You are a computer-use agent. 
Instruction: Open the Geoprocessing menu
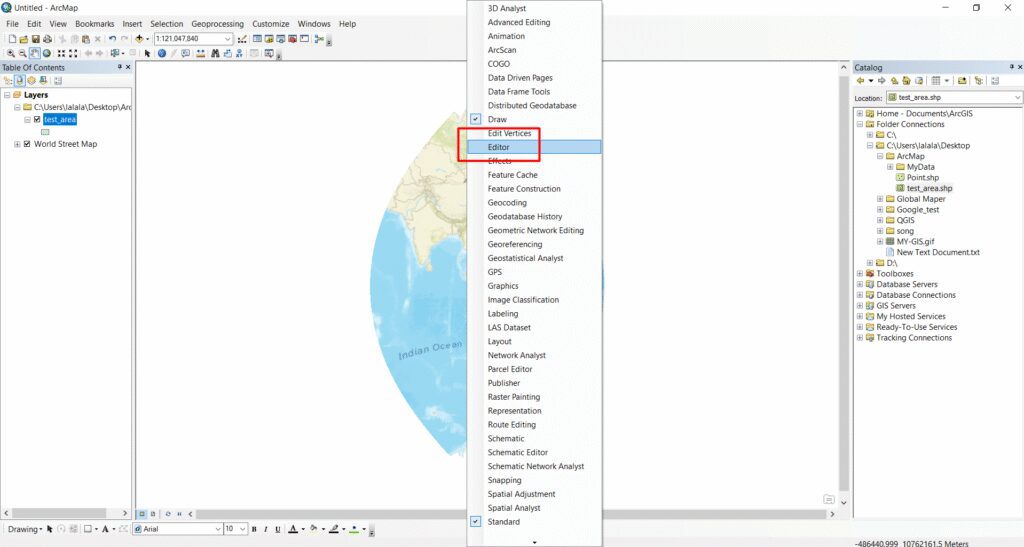click(217, 23)
